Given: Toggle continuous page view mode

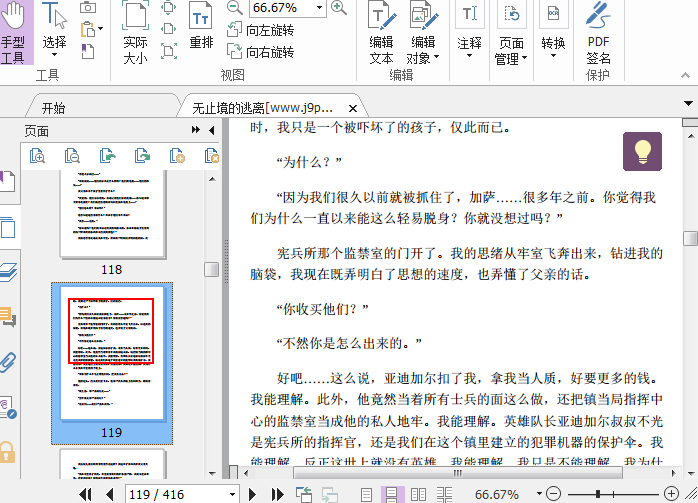Looking at the screenshot, I should coord(392,495).
